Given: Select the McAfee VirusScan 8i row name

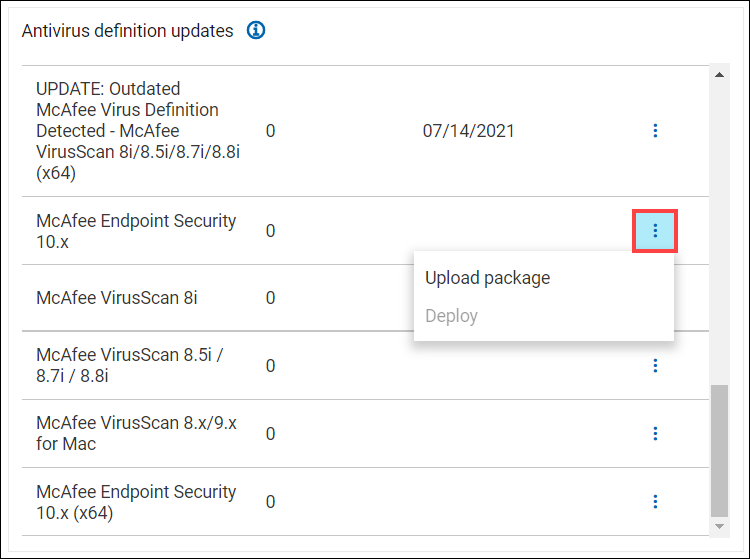Looking at the screenshot, I should [x=117, y=298].
